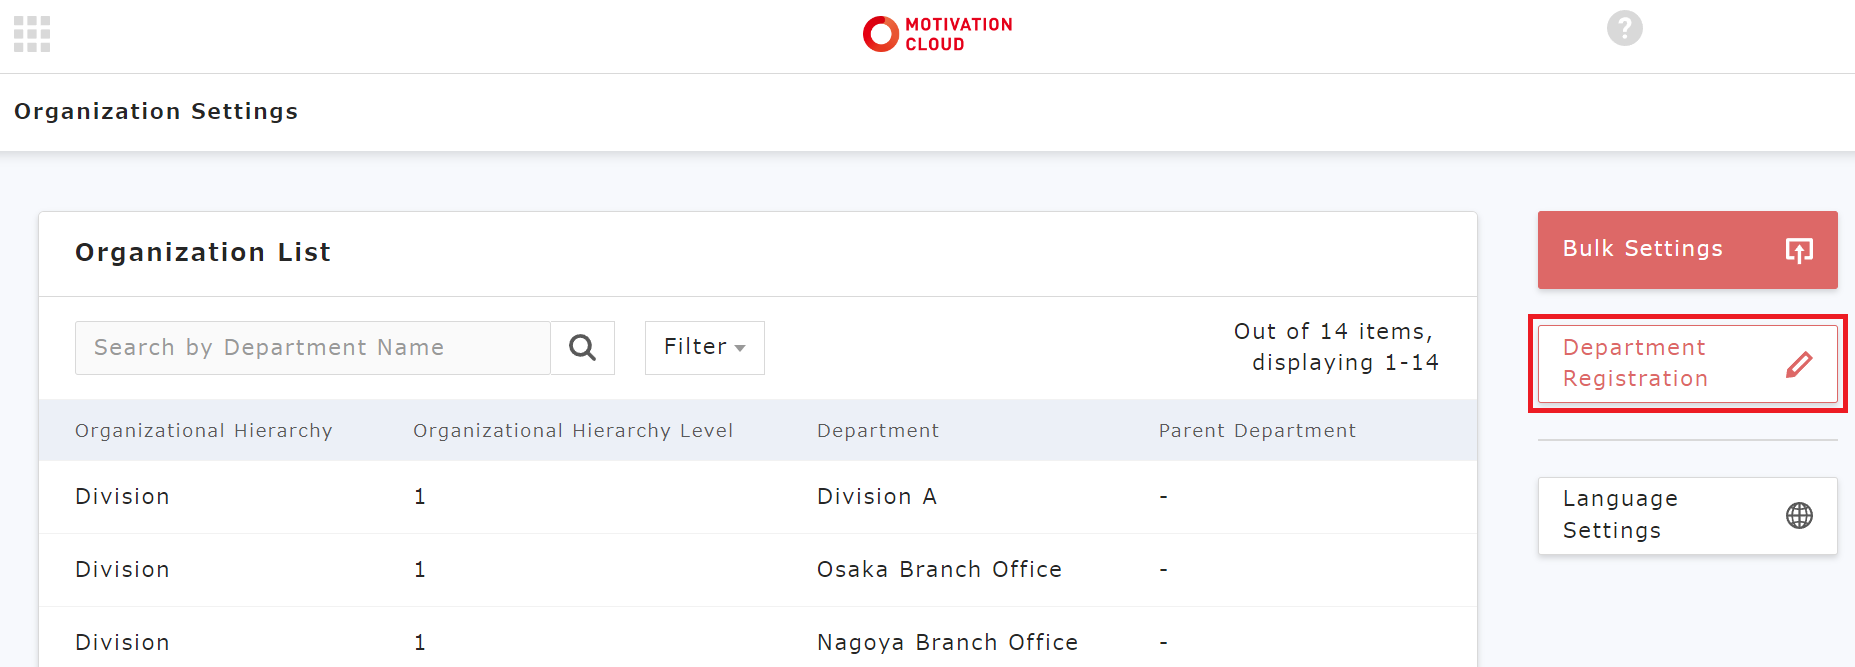This screenshot has height=667, width=1855.
Task: Open the app grid menu icon
Action: pyautogui.click(x=32, y=34)
